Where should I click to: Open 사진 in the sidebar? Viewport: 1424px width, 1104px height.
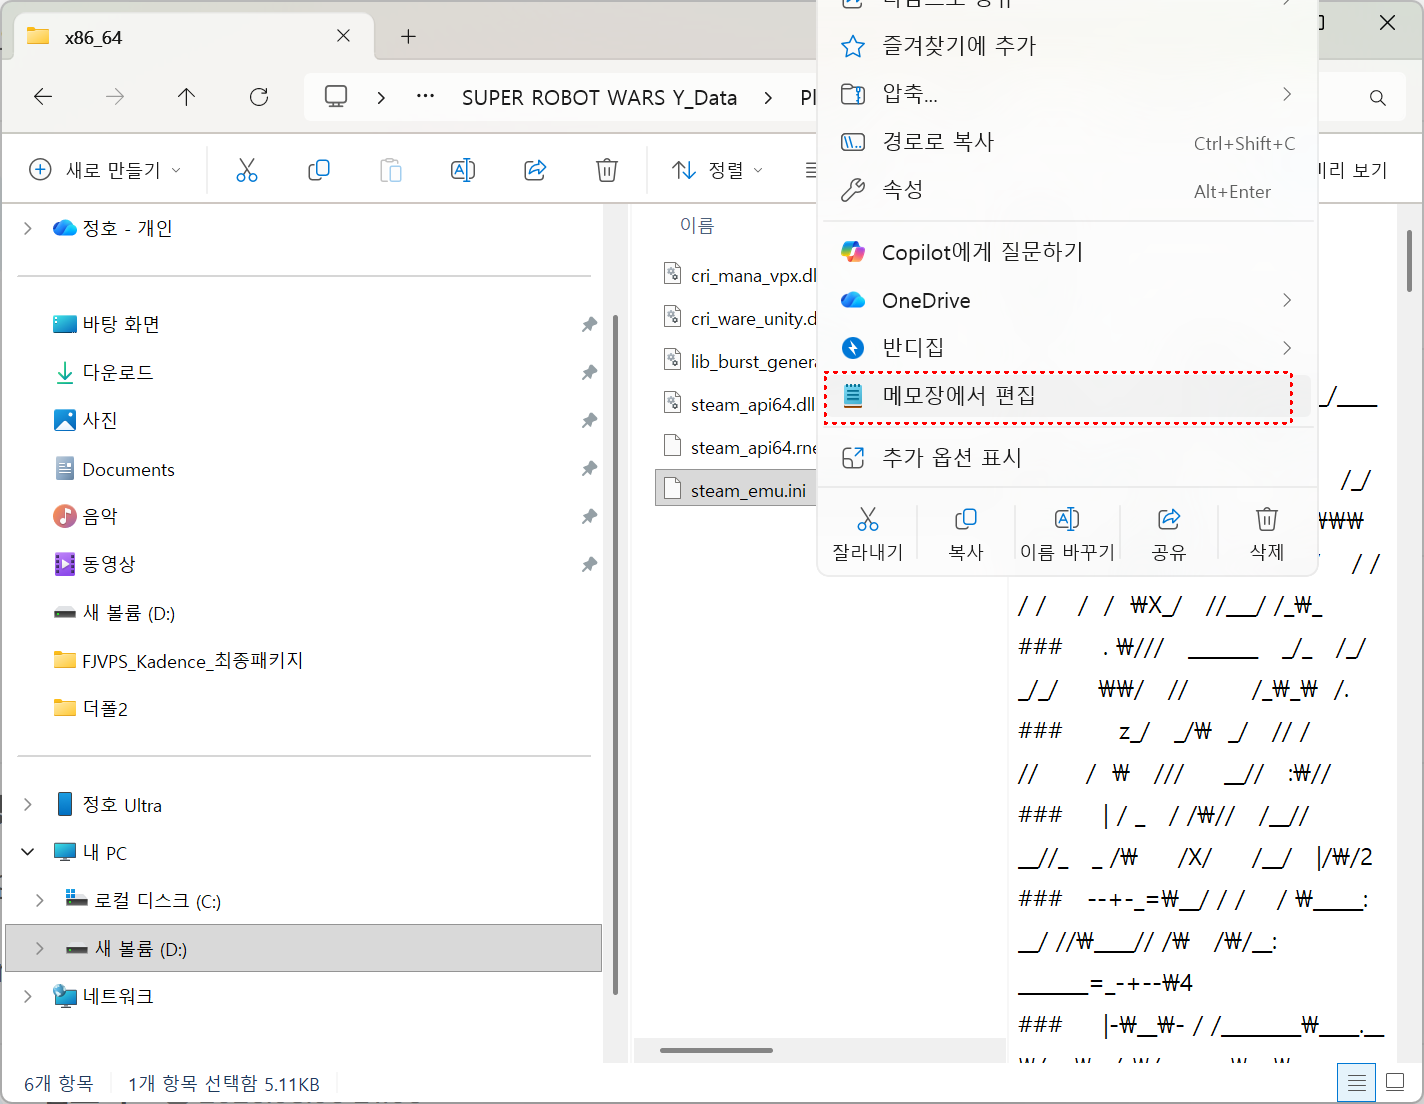[99, 420]
